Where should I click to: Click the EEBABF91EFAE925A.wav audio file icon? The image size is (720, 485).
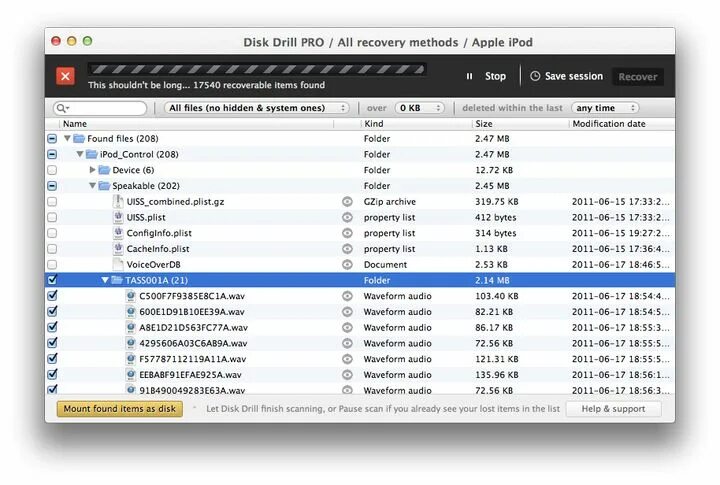[x=131, y=374]
